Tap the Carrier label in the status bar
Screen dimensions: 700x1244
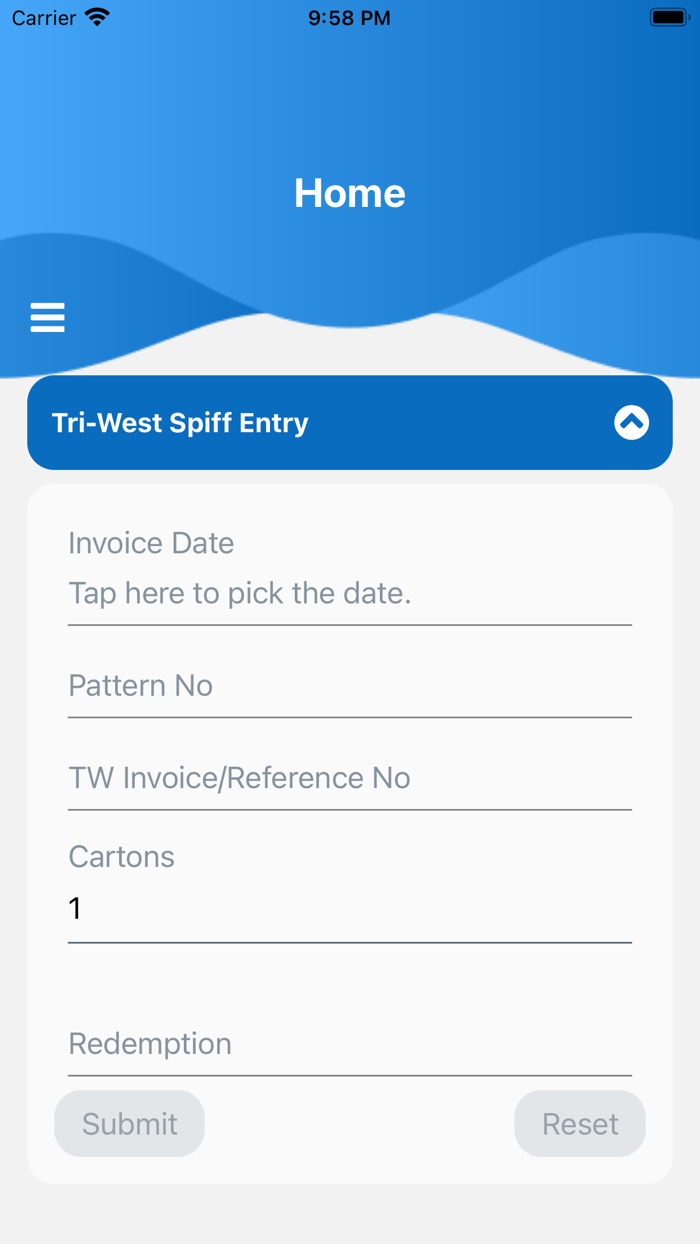pyautogui.click(x=43, y=16)
